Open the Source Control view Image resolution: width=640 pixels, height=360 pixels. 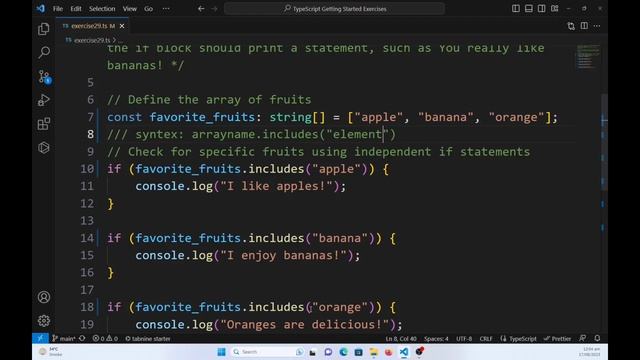click(x=44, y=76)
